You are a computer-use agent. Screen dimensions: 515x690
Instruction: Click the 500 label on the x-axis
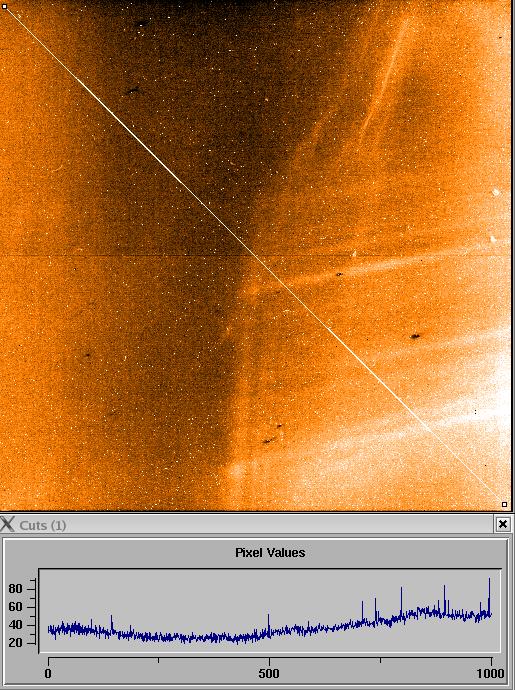(x=269, y=673)
